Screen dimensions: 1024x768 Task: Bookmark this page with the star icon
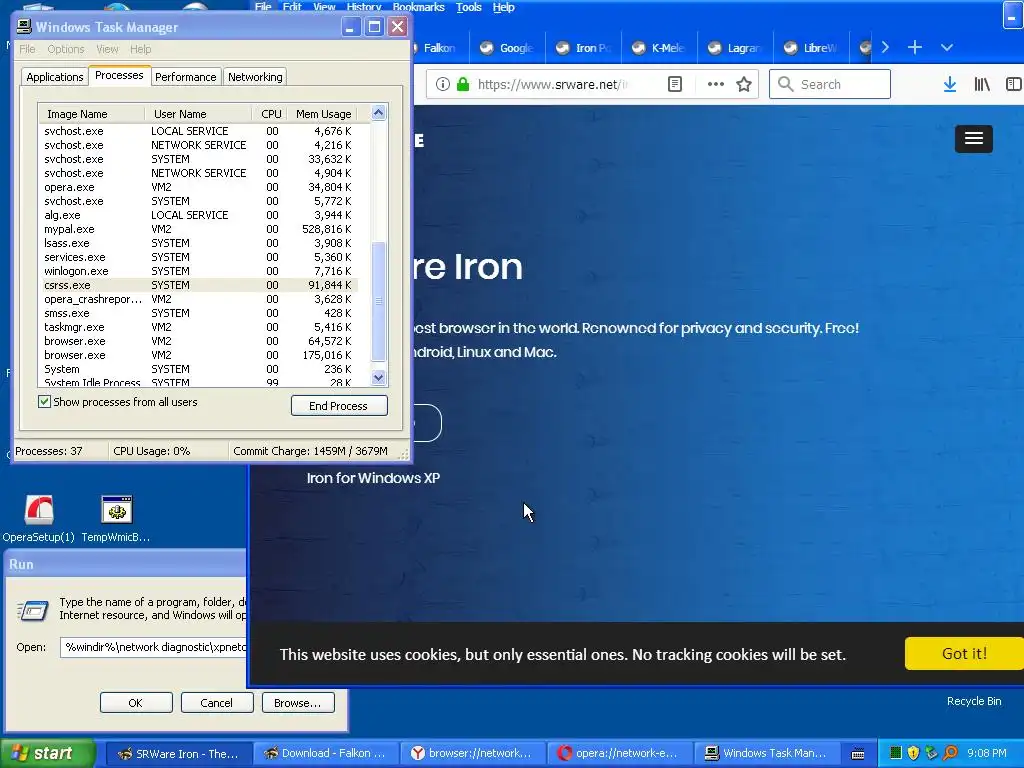tap(744, 84)
